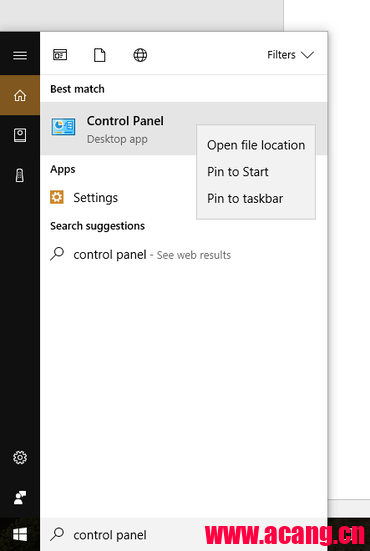Open the Devices (speaker) sidebar icon
Image resolution: width=370 pixels, height=551 pixels.
click(20, 175)
